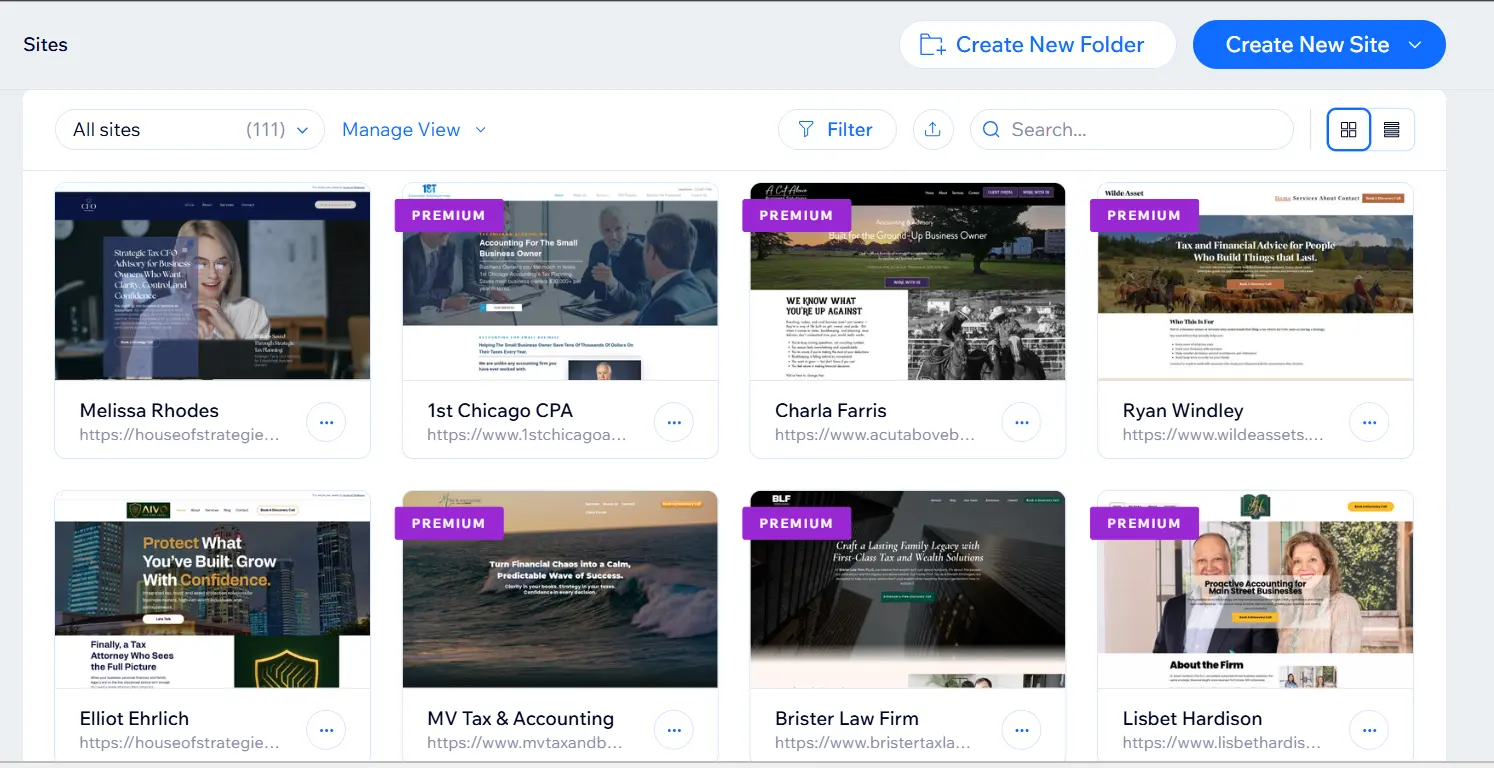Open options menu for Melissa Rhodes site

coord(325,422)
